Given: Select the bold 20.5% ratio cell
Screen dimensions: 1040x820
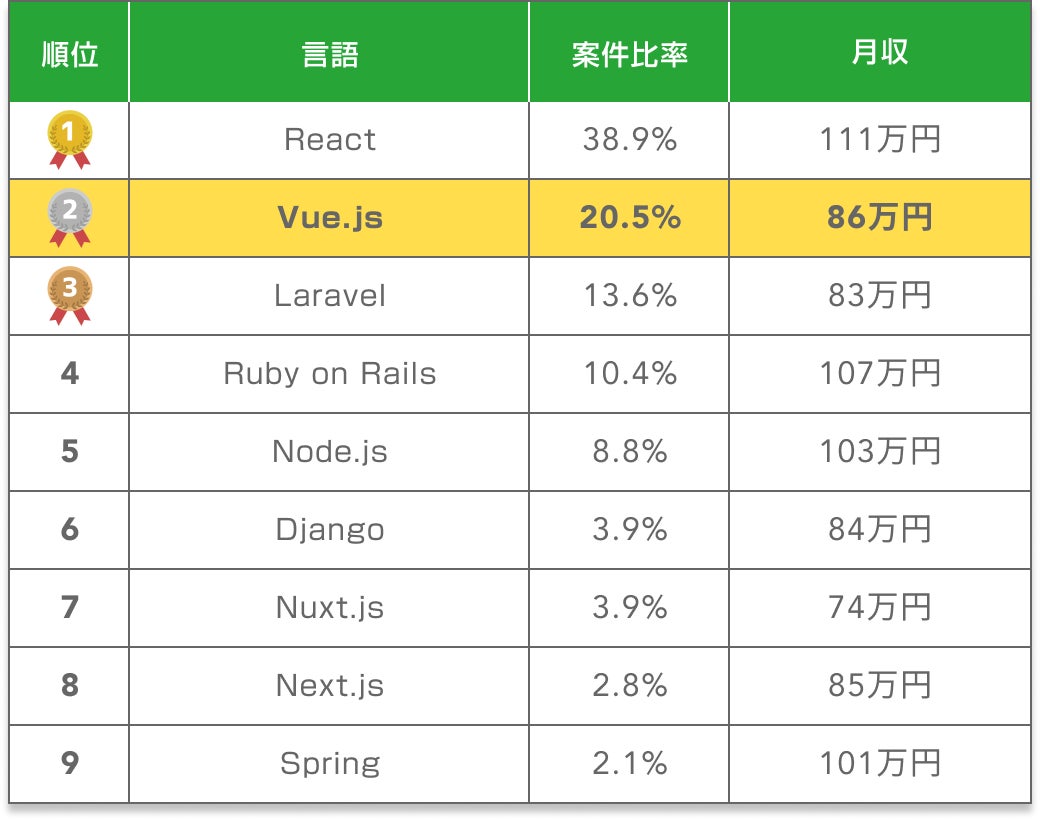Looking at the screenshot, I should (x=629, y=218).
